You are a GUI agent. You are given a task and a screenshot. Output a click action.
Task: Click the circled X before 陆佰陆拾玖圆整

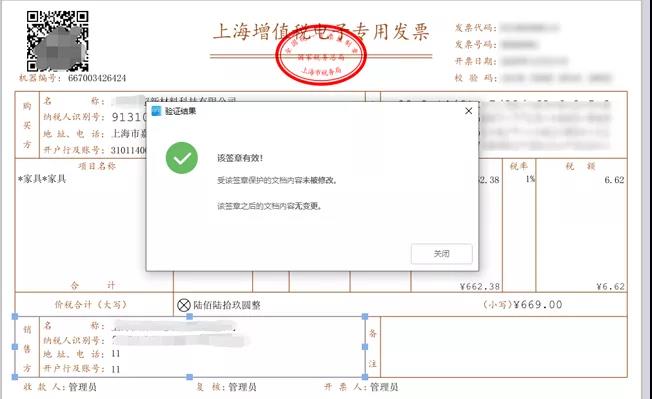(x=183, y=305)
